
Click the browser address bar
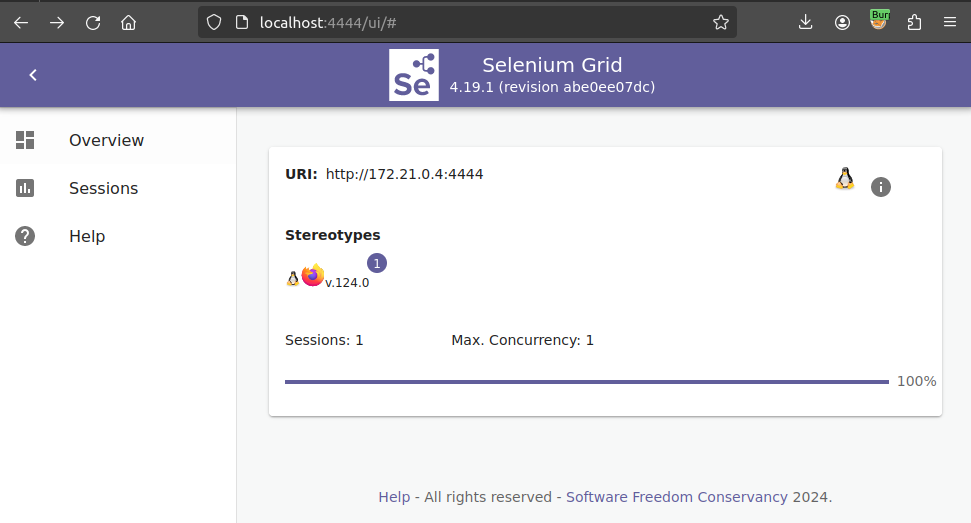(450, 22)
